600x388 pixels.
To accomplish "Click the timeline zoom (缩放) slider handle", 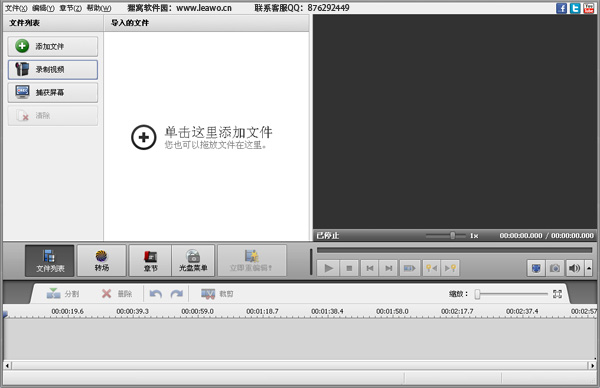I will (477, 294).
